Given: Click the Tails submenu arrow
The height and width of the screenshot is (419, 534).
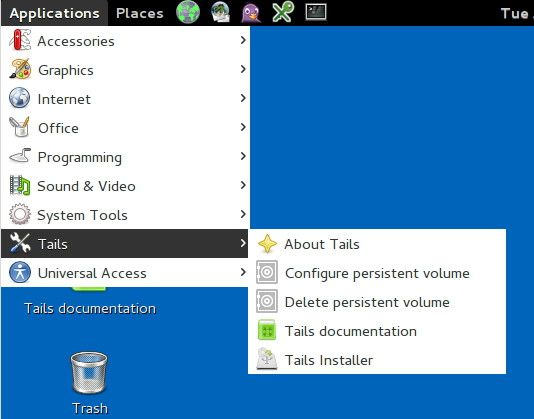Looking at the screenshot, I should [x=243, y=243].
